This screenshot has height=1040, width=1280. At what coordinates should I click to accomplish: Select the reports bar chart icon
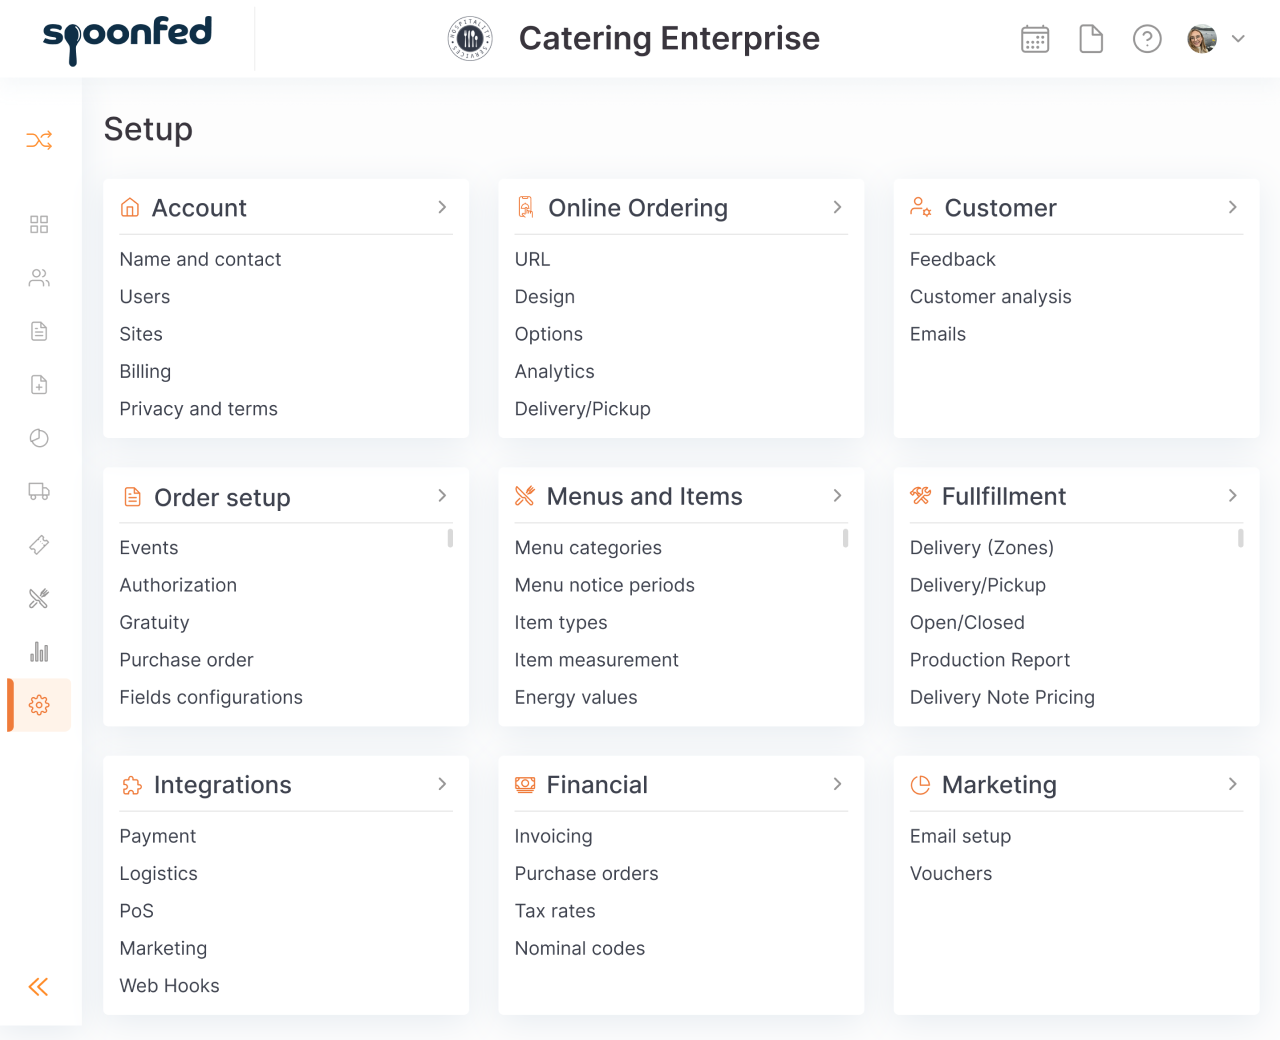[x=39, y=651]
